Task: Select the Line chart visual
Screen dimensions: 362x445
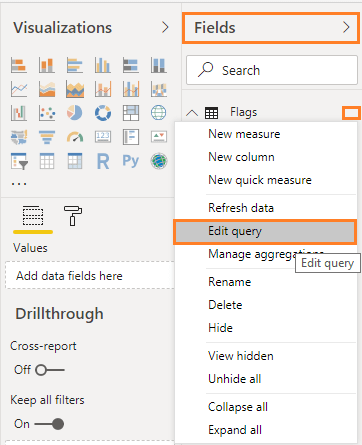Action: (19, 89)
